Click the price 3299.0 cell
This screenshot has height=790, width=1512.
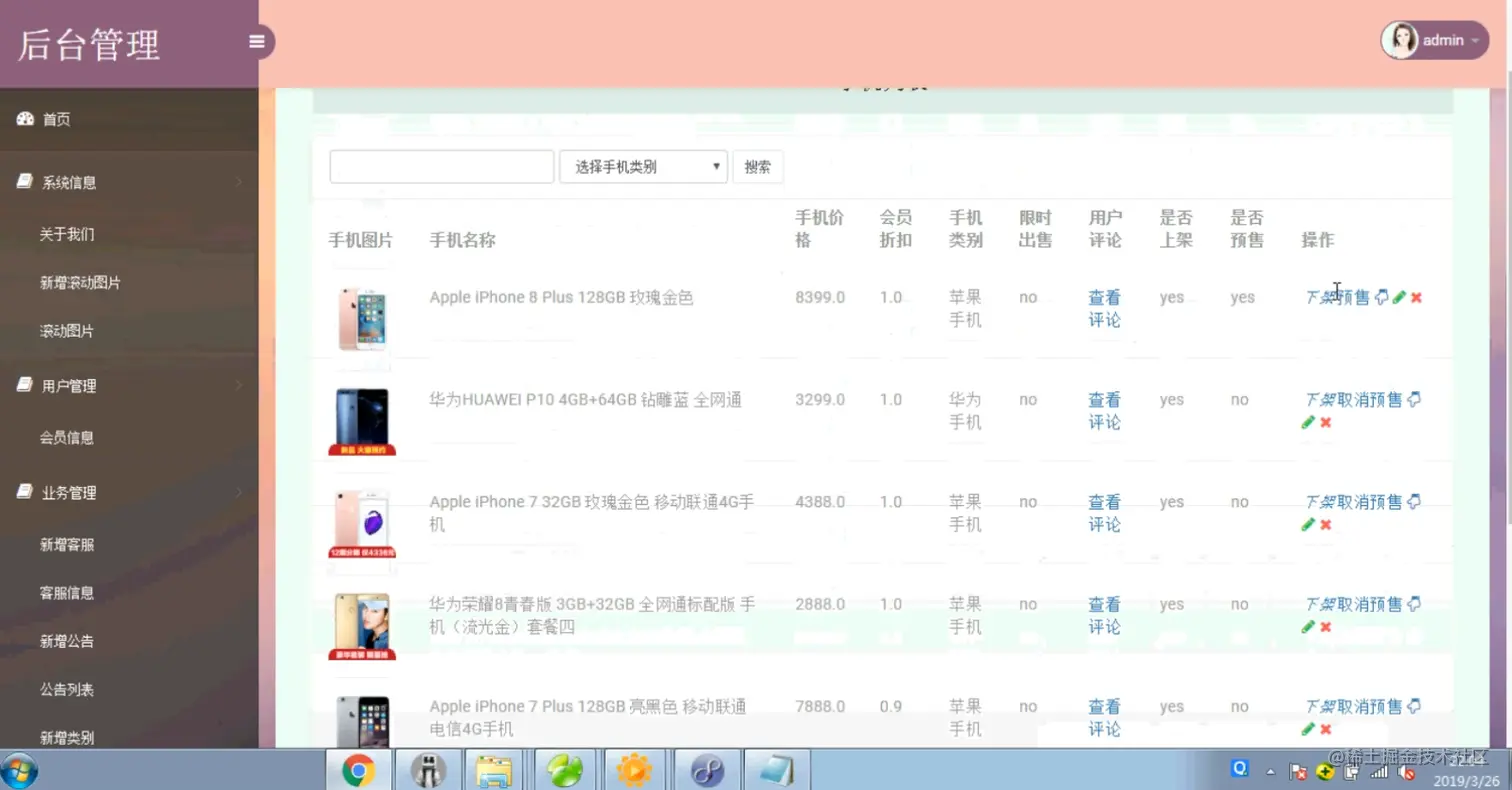(x=820, y=399)
